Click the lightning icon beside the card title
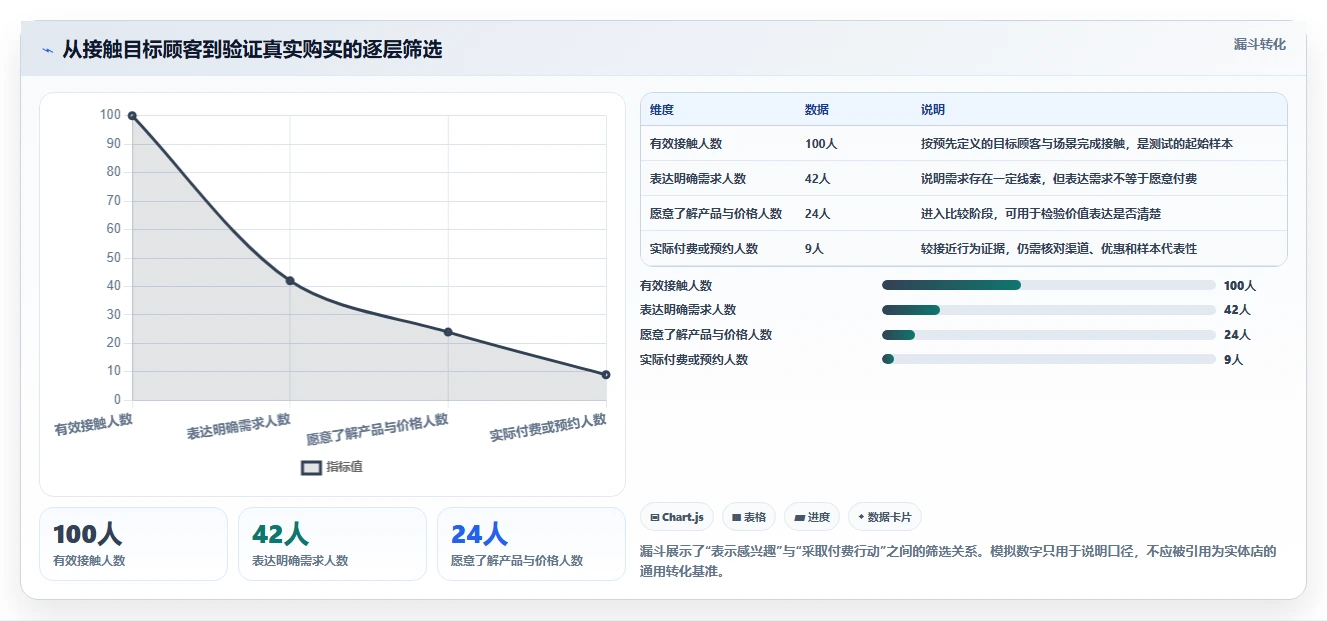Viewport: 1327px width, 621px height. tap(47, 50)
